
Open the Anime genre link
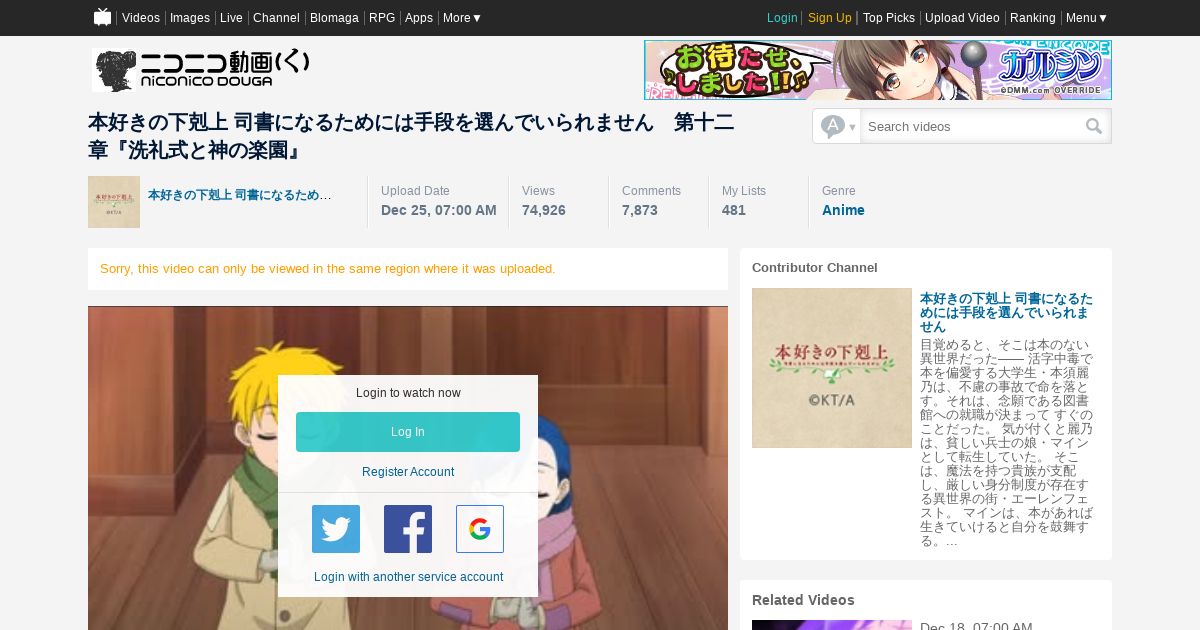coord(843,210)
